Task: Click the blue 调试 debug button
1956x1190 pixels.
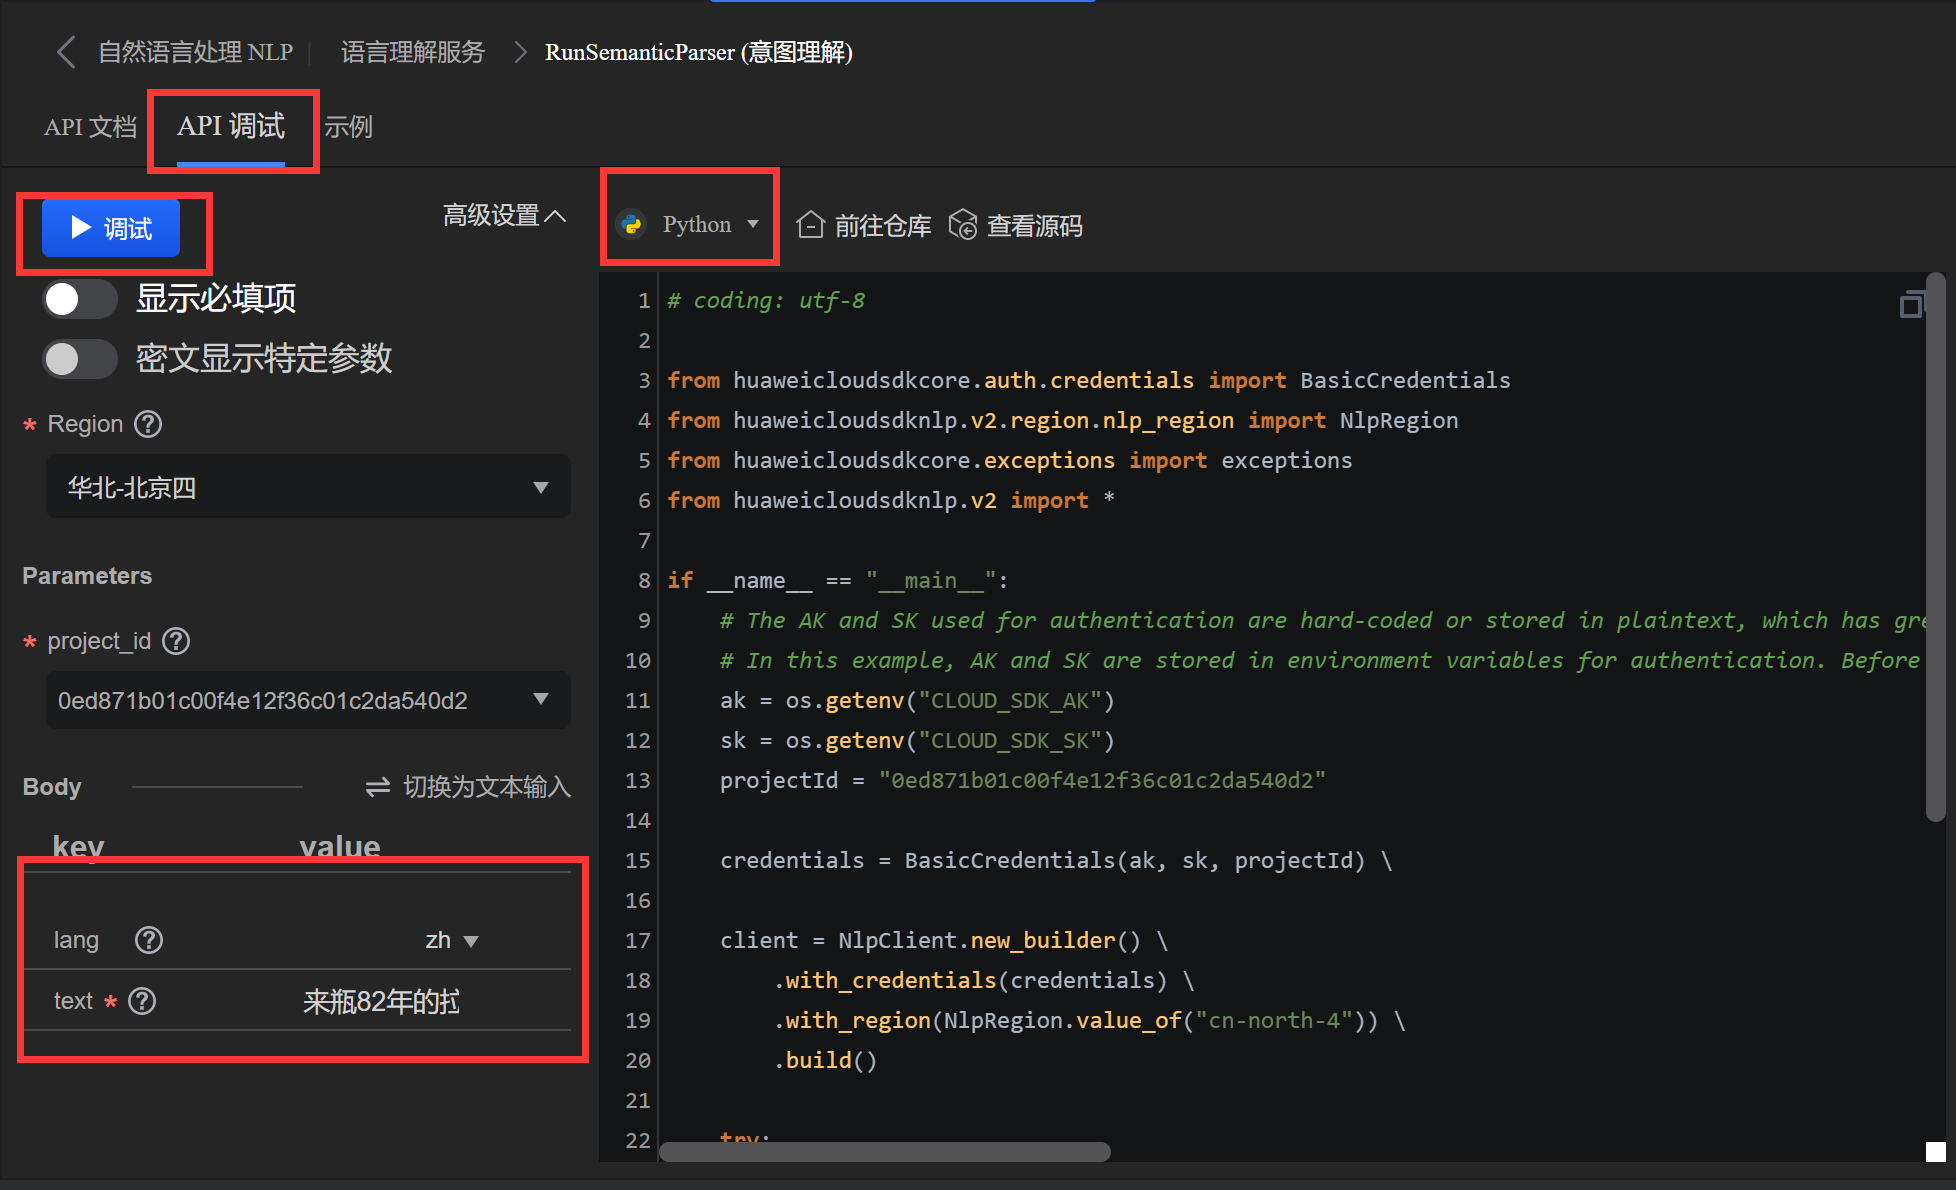Action: tap(111, 229)
